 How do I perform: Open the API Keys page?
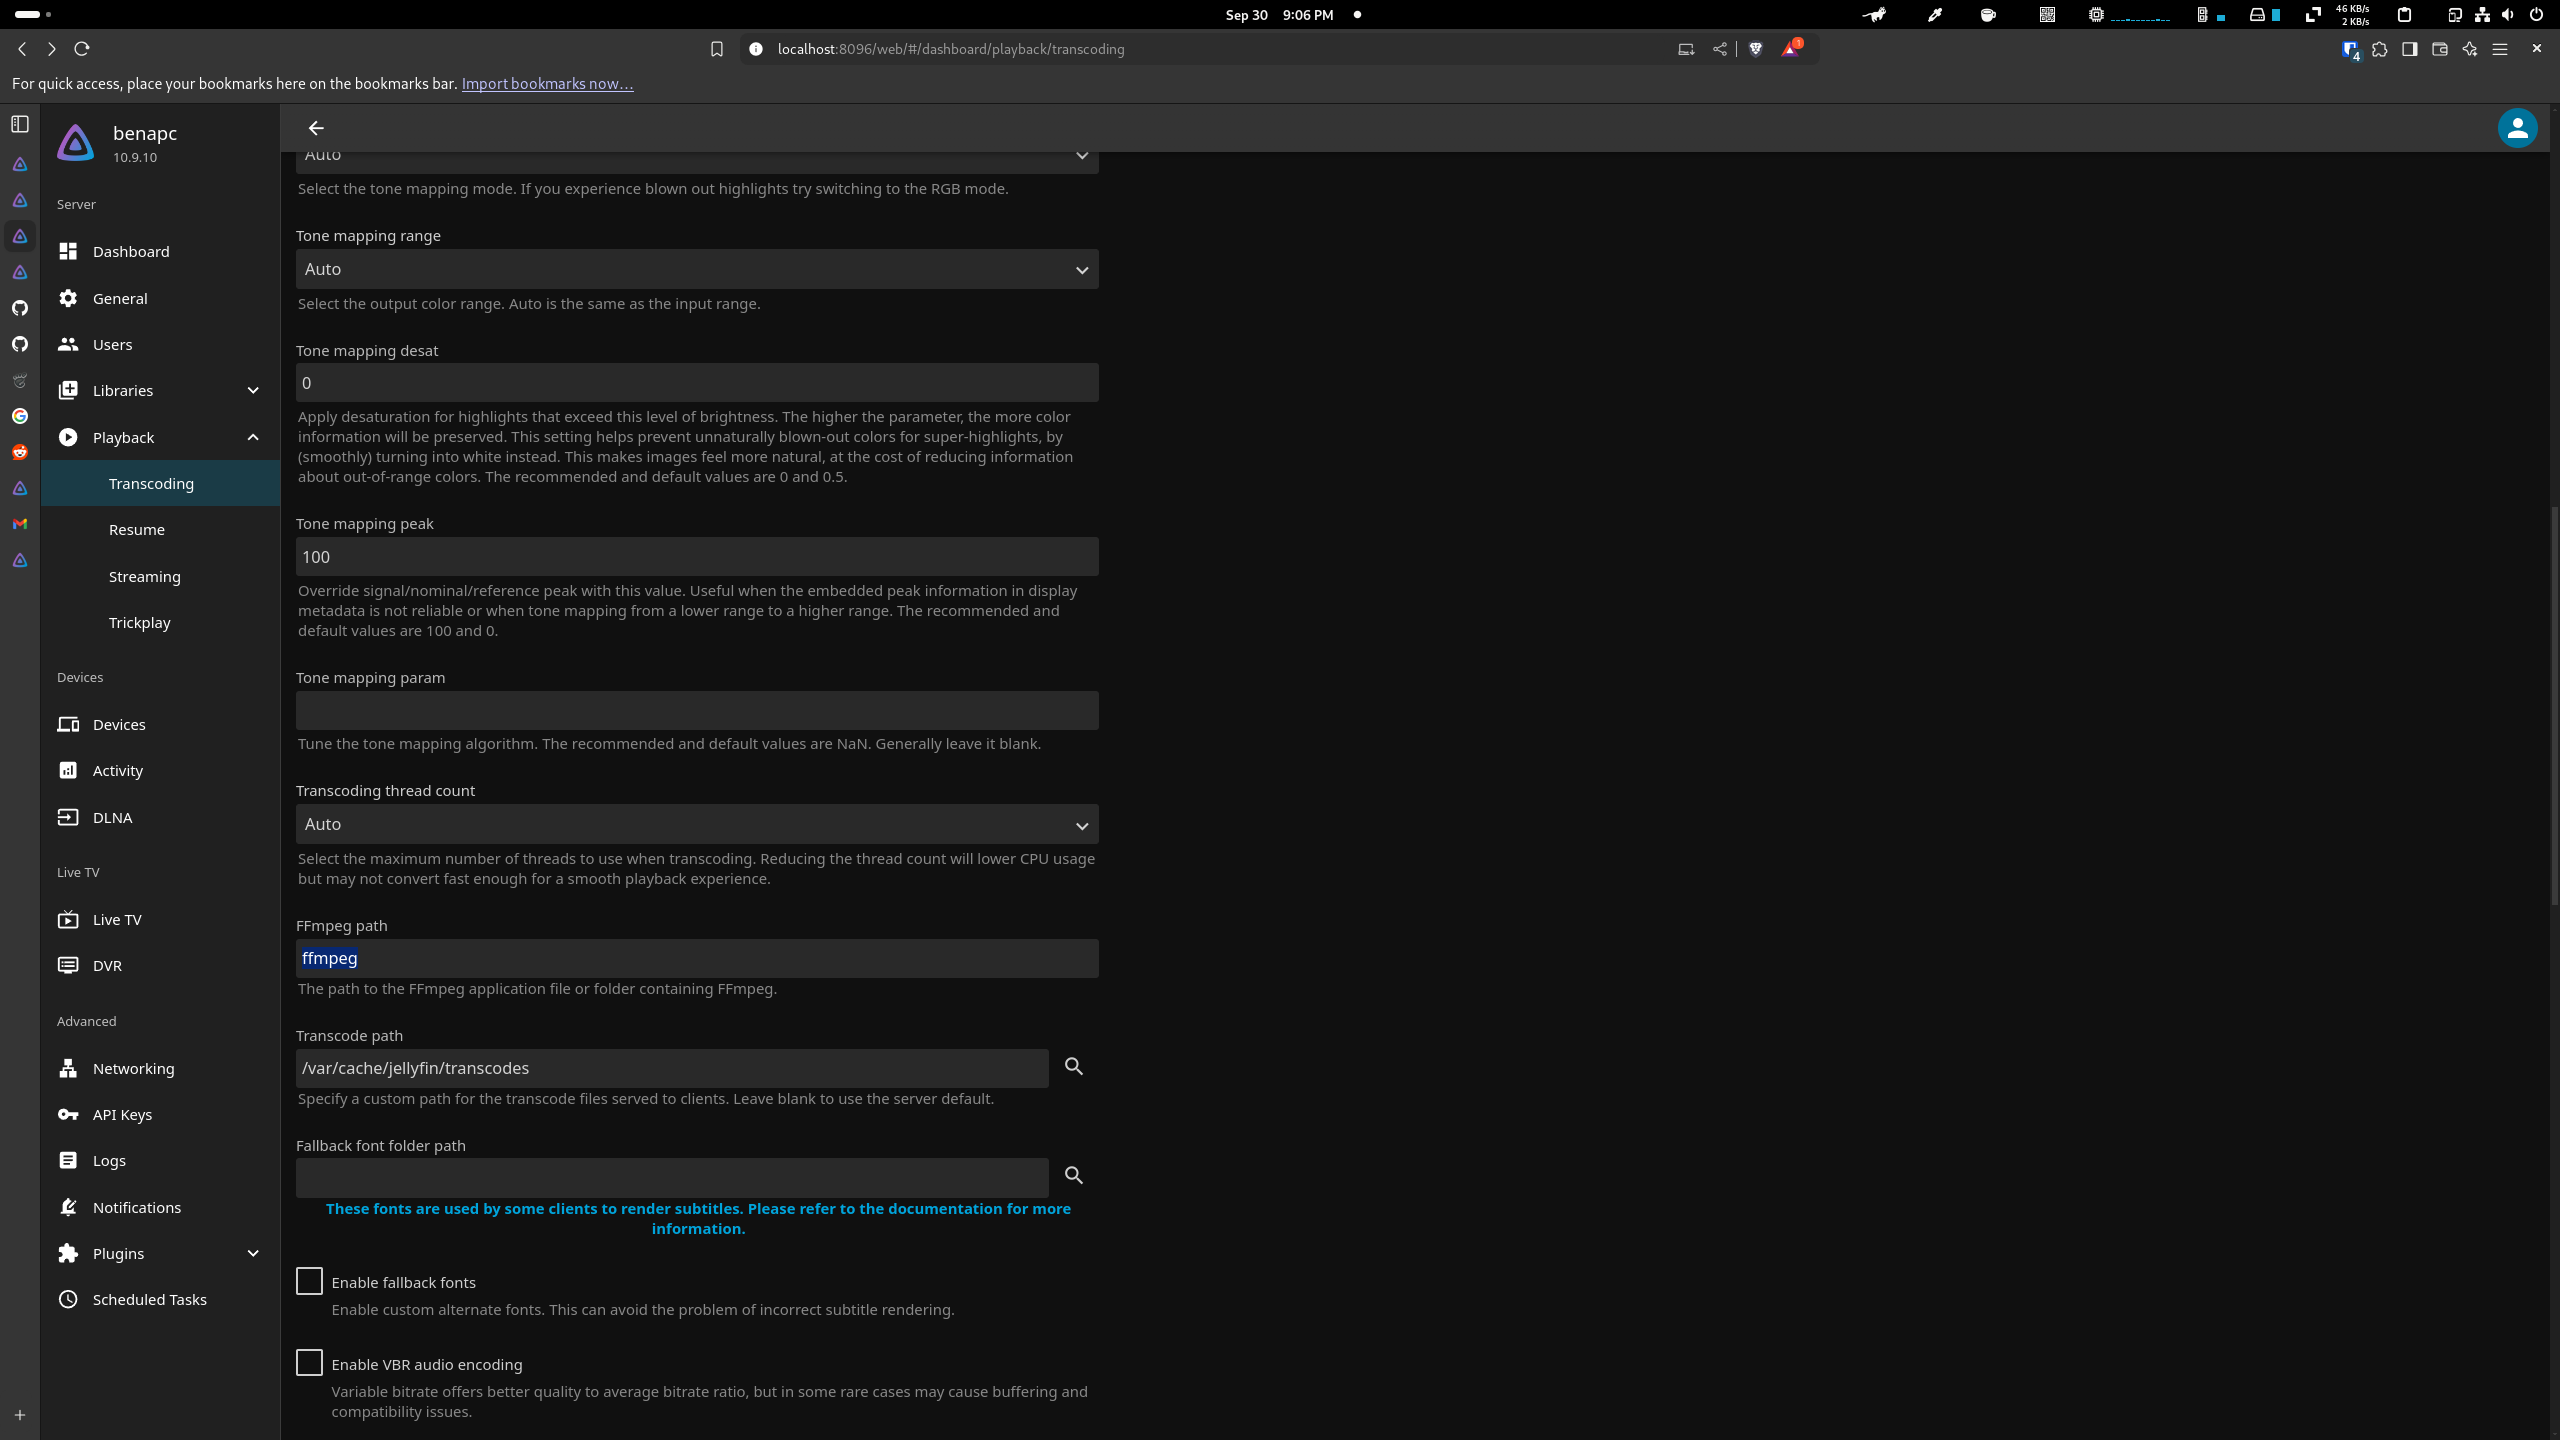click(x=122, y=1115)
